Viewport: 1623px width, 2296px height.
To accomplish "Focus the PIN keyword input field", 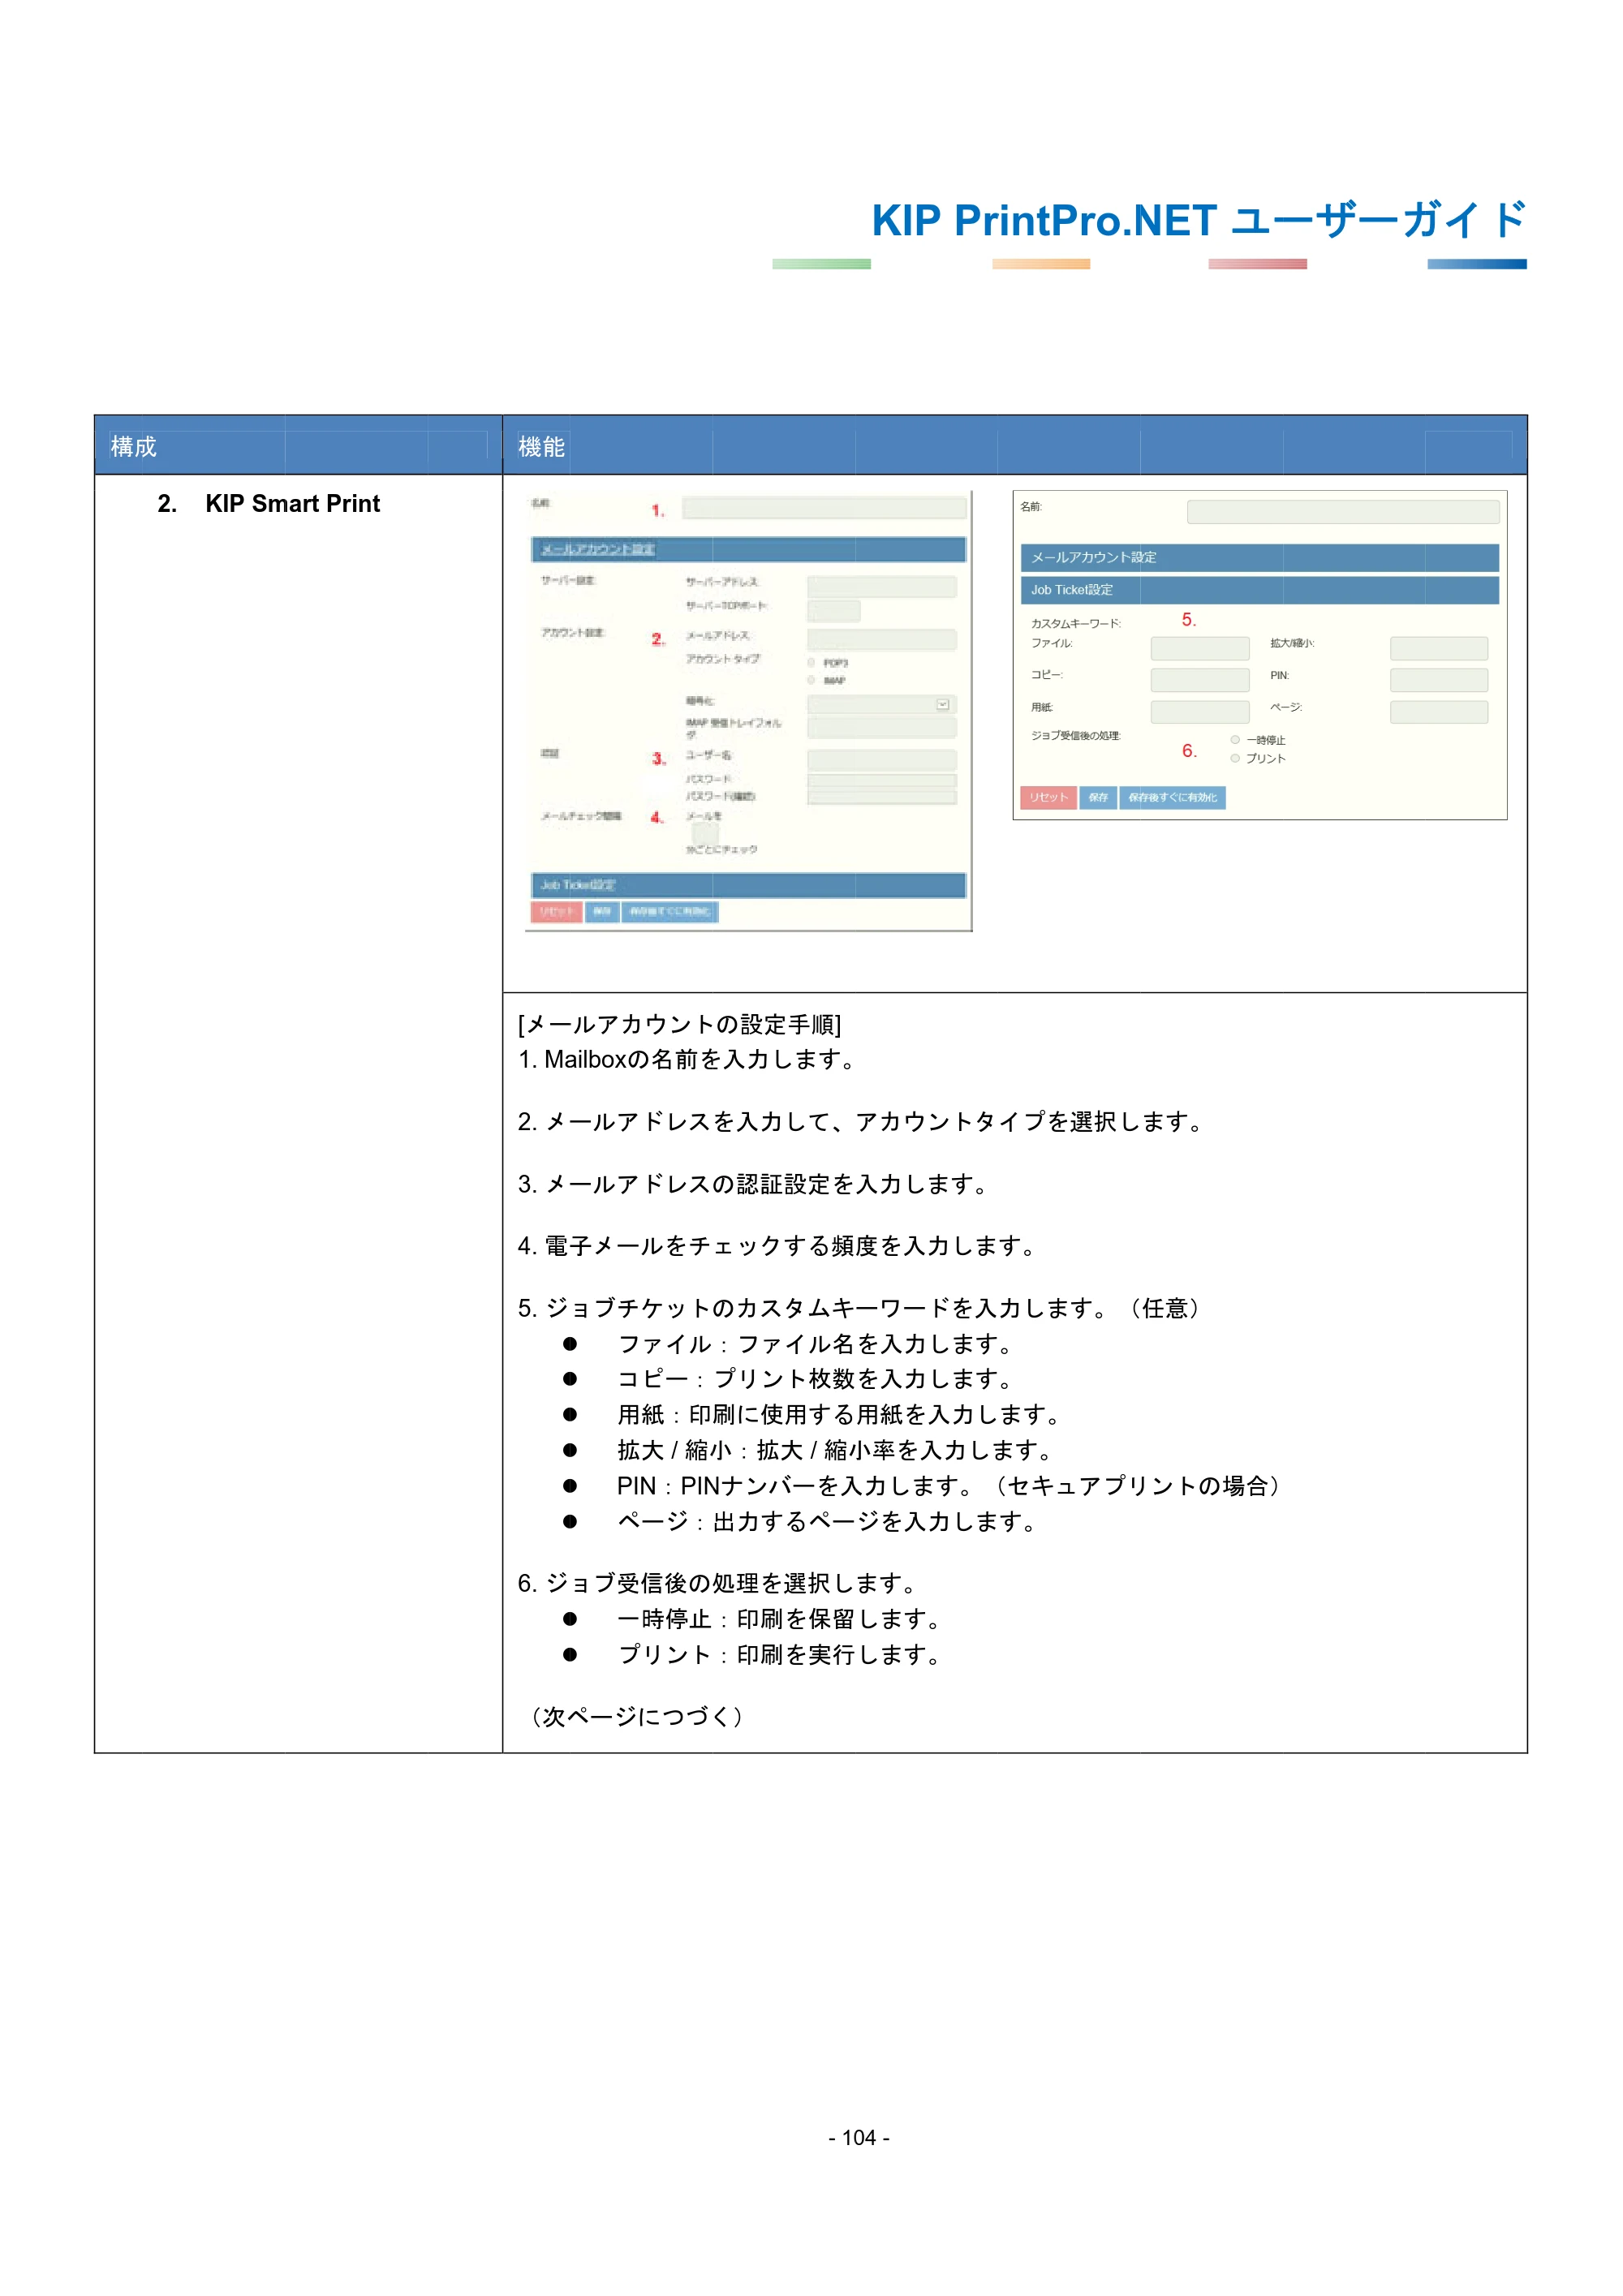I will point(1439,680).
